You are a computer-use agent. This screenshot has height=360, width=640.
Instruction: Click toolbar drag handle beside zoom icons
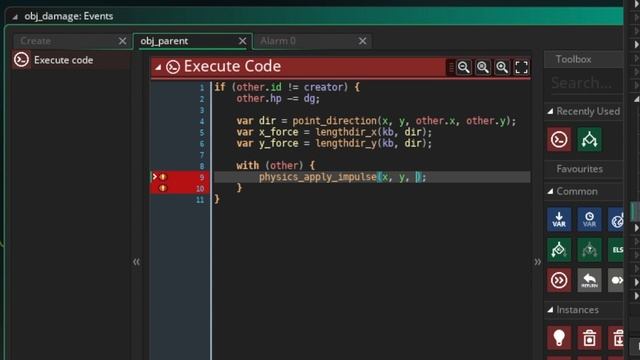click(x=451, y=67)
